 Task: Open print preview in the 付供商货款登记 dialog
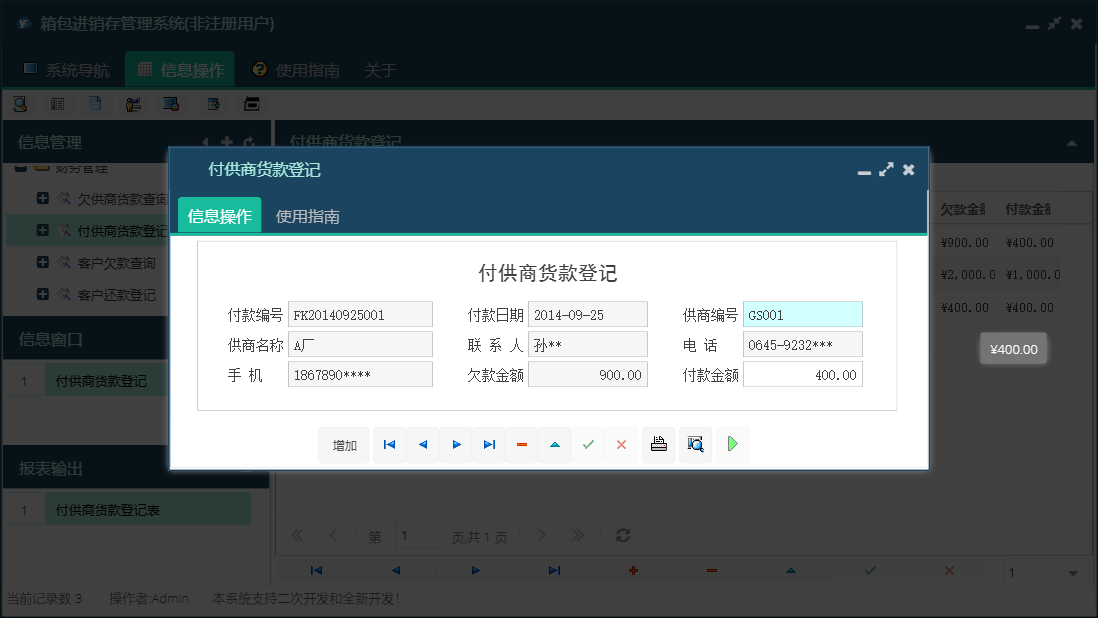point(696,444)
